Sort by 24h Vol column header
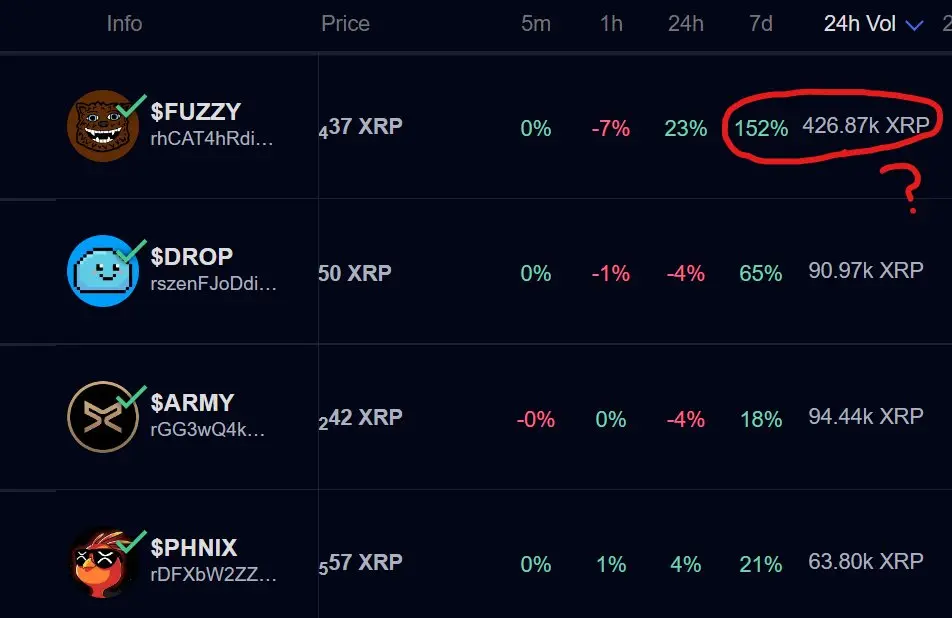Viewport: 952px width, 618px height. (859, 24)
